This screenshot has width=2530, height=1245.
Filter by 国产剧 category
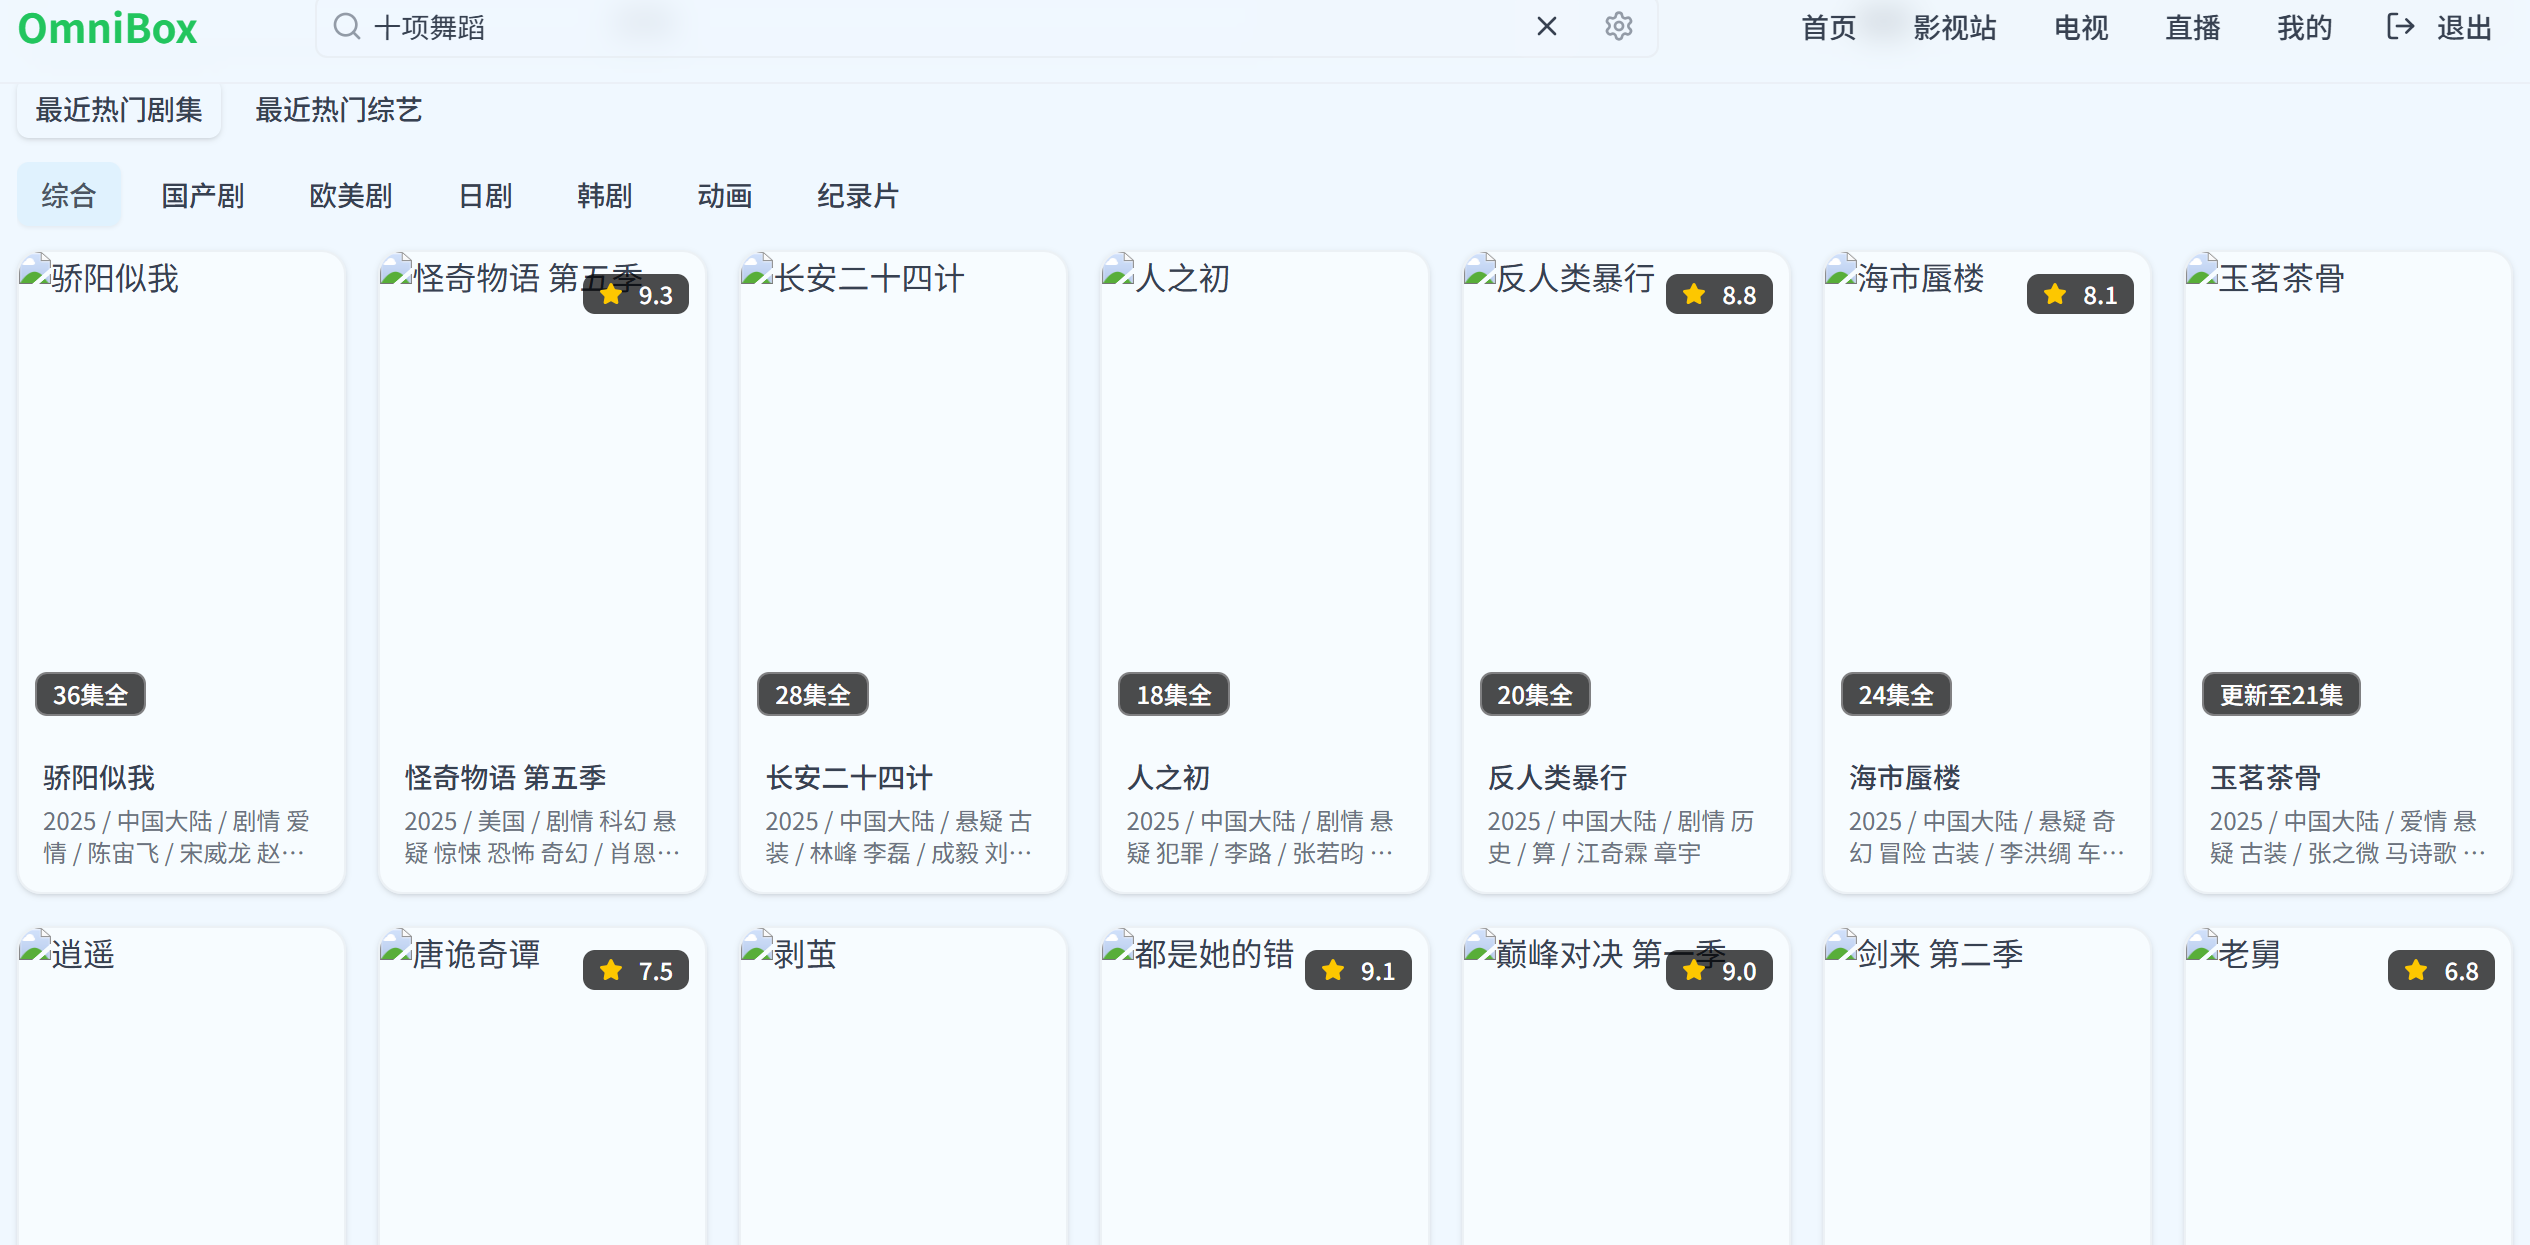[203, 196]
